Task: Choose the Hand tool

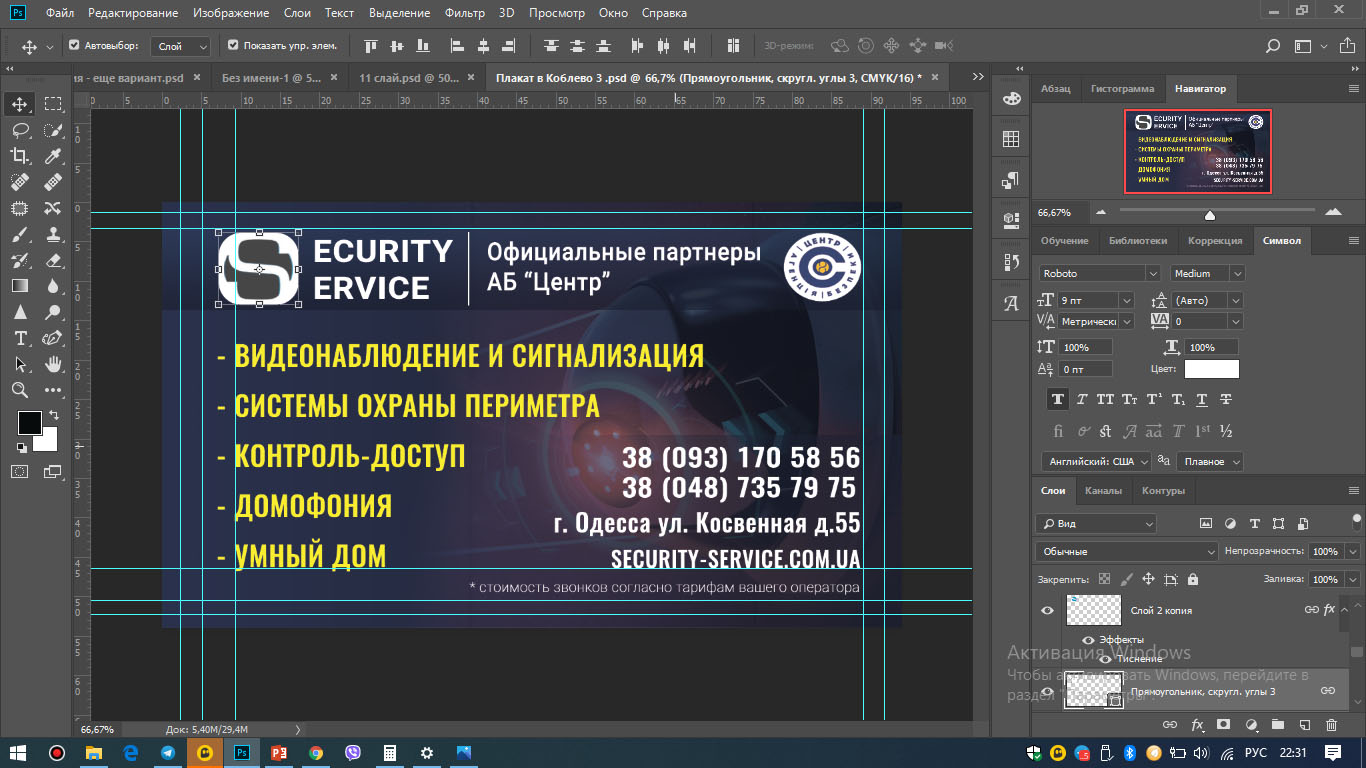Action: 54,364
